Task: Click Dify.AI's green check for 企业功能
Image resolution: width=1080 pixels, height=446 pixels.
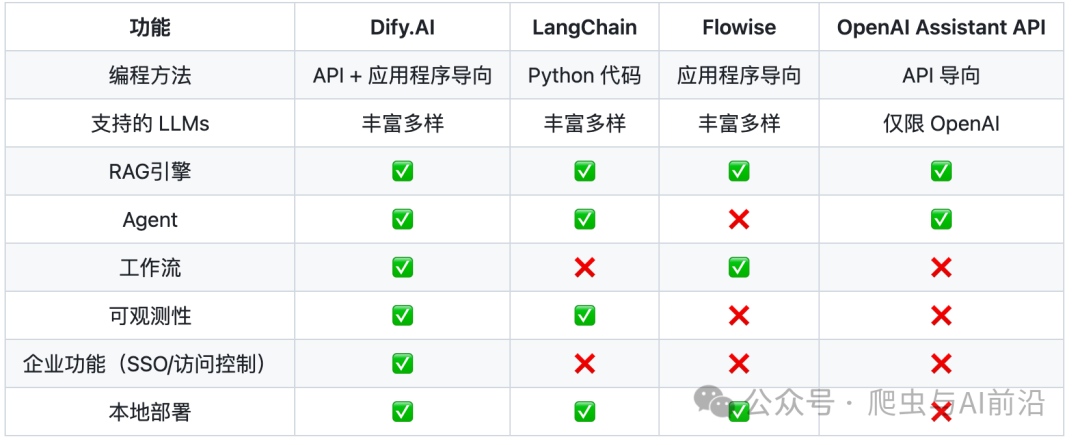Action: (x=402, y=364)
